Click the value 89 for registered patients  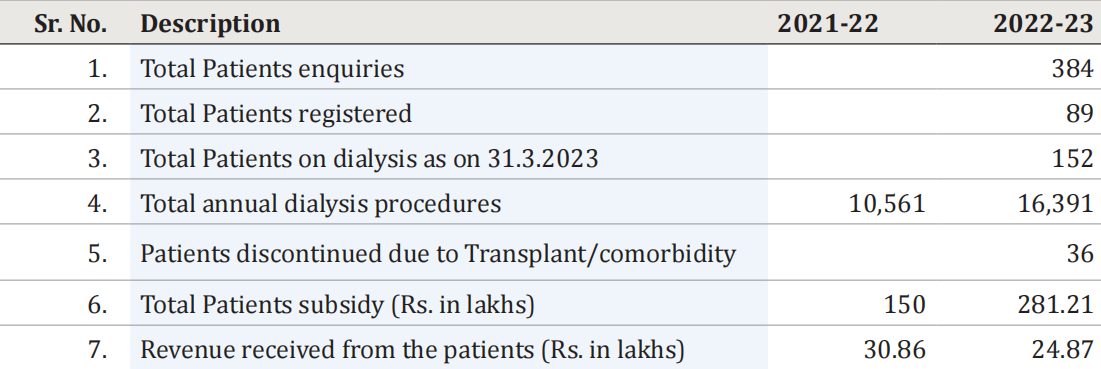1080,114
